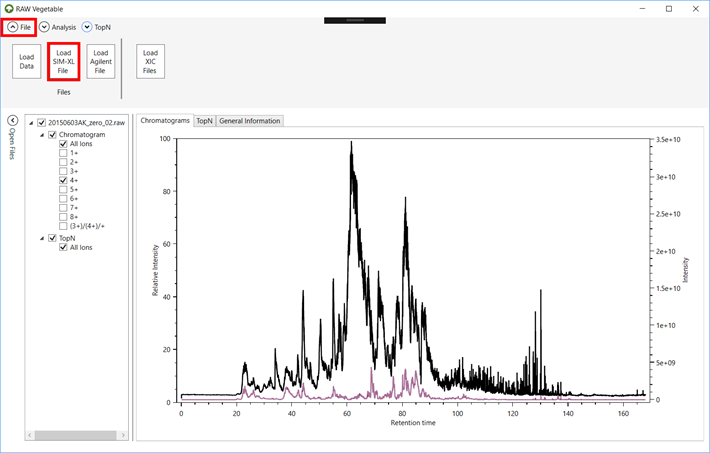Enable the 3+ charge state checkbox
The width and height of the screenshot is (710, 453).
point(63,171)
